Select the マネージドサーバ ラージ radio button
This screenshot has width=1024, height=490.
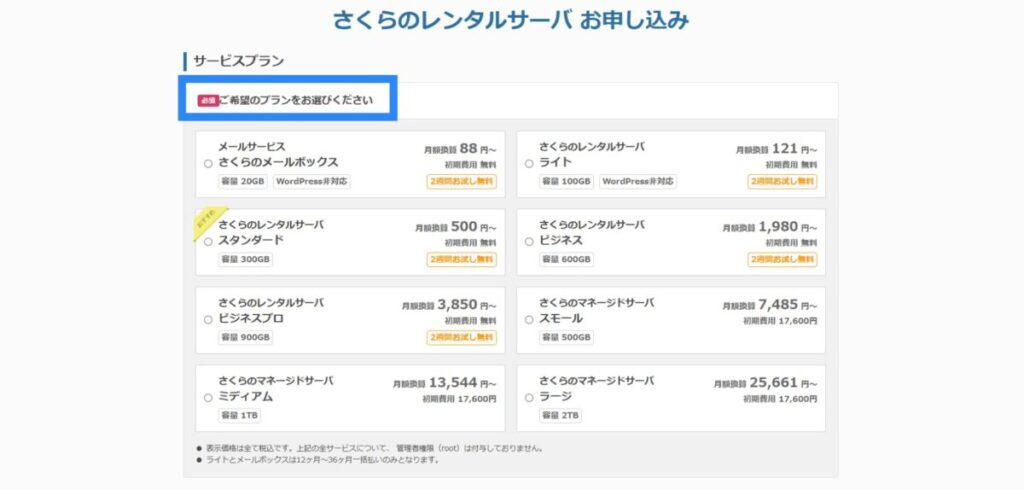[x=529, y=397]
